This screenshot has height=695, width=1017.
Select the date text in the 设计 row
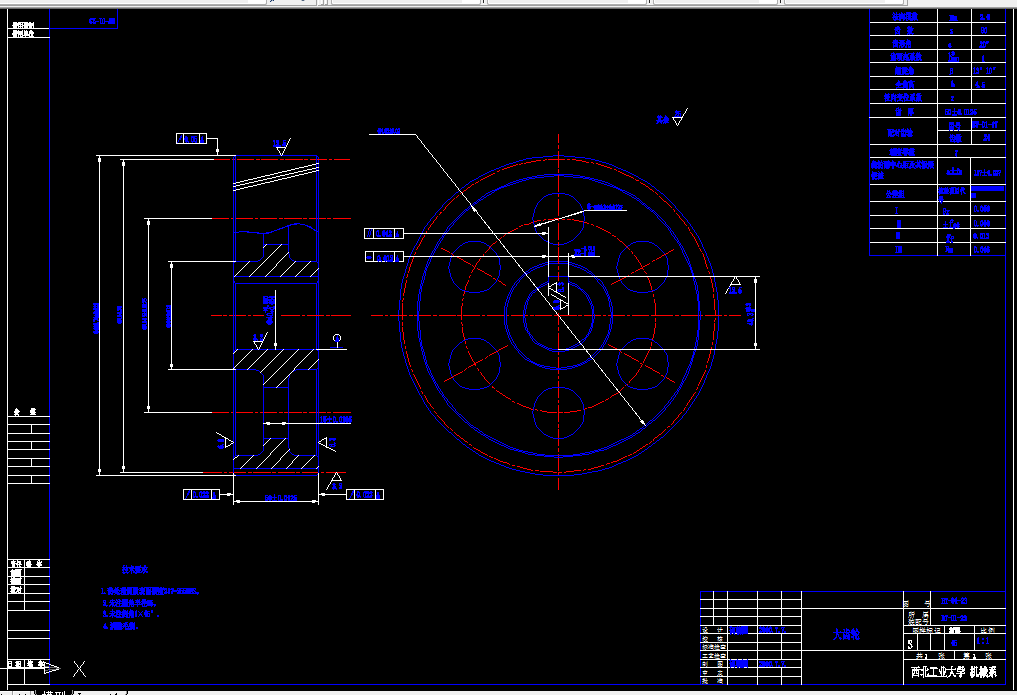coord(772,630)
